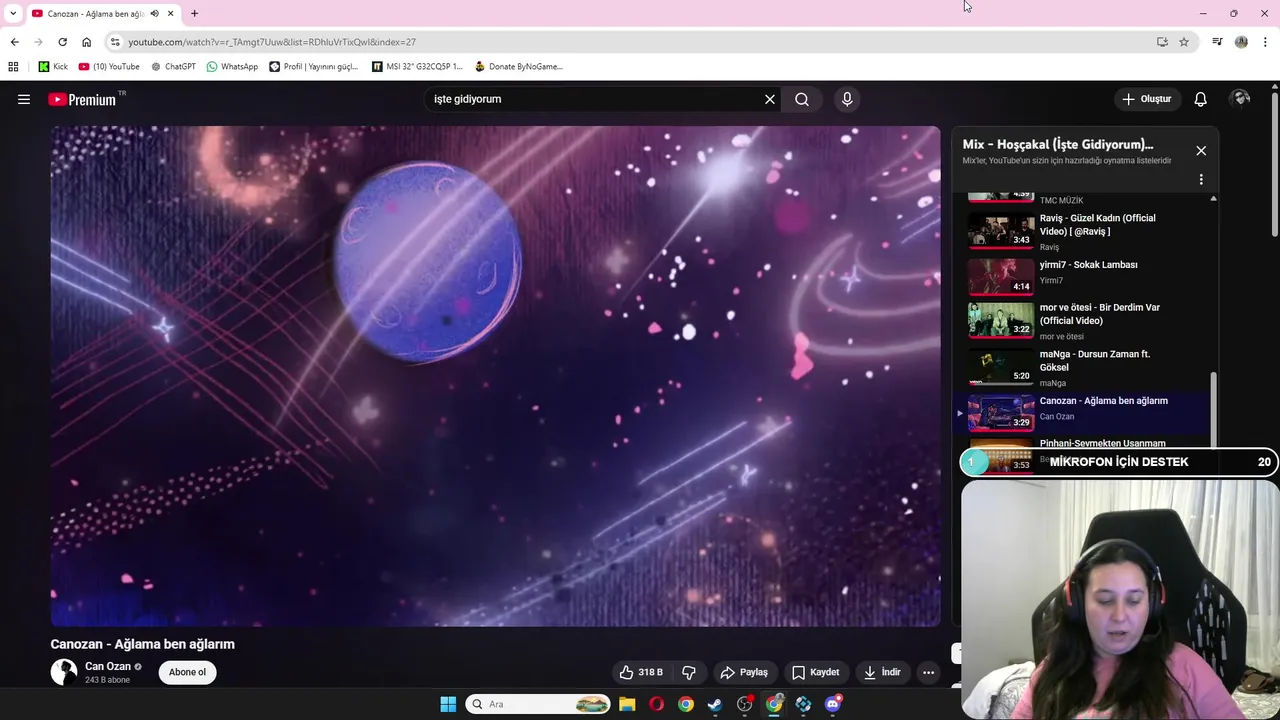Open ChatGPT bookmark
The image size is (1280, 720).
coord(173,67)
